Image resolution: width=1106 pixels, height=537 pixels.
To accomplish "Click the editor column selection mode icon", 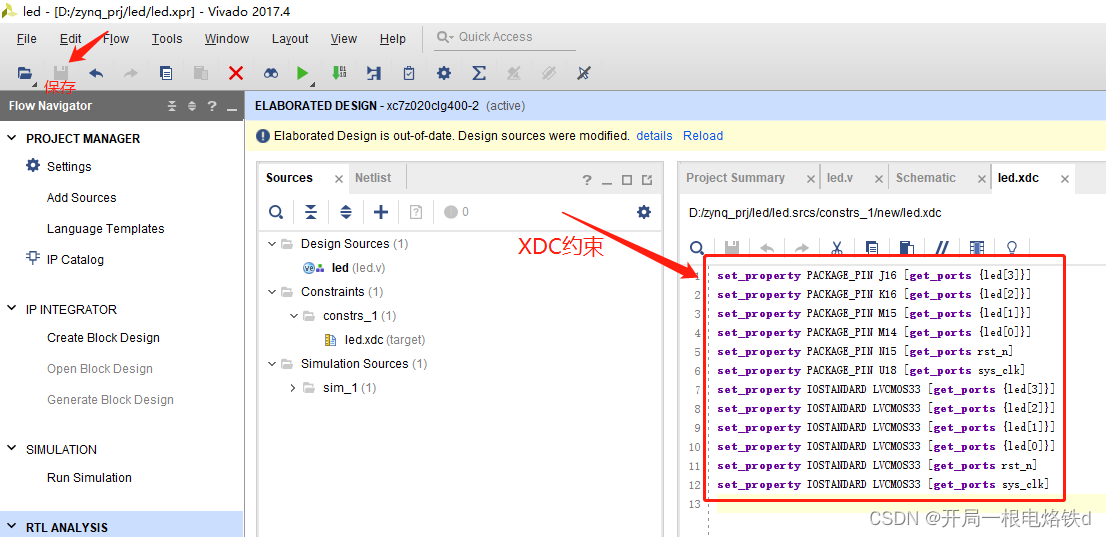I will (977, 248).
